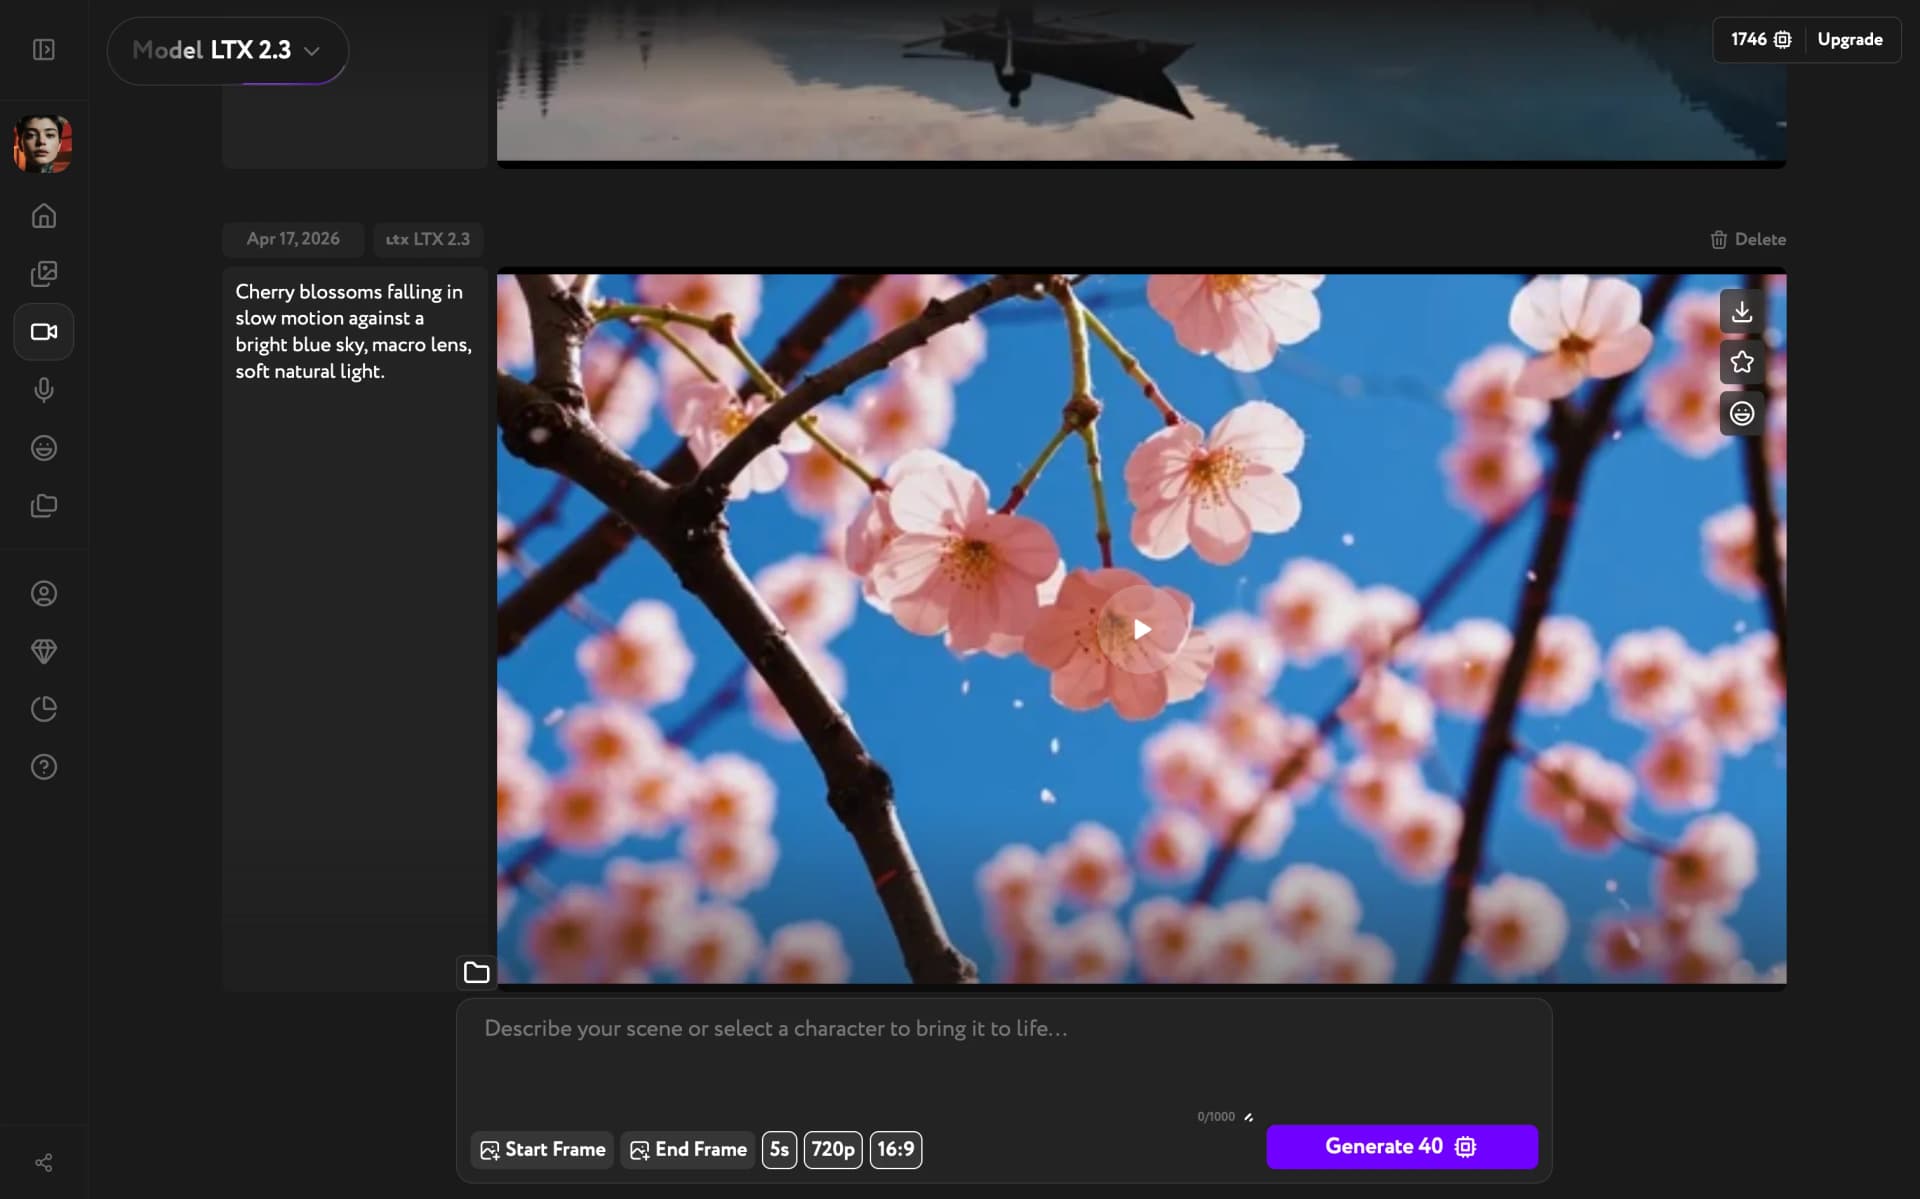Viewport: 1920px width, 1199px height.
Task: Toggle favorite star on the generated video
Action: point(1741,362)
